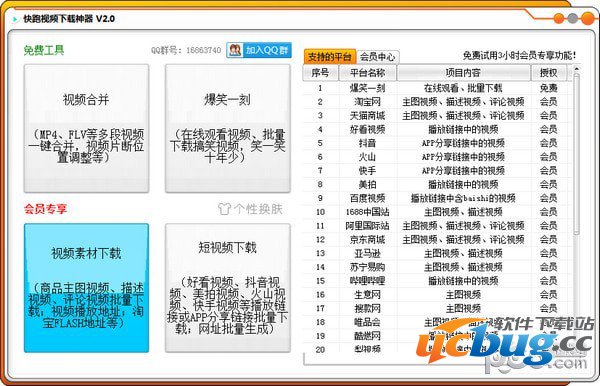Select the 天猫商城 row

click(x=436, y=116)
